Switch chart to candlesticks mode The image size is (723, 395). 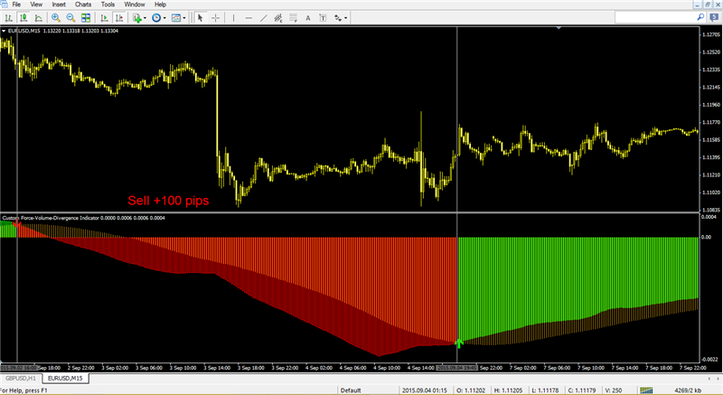(23, 18)
